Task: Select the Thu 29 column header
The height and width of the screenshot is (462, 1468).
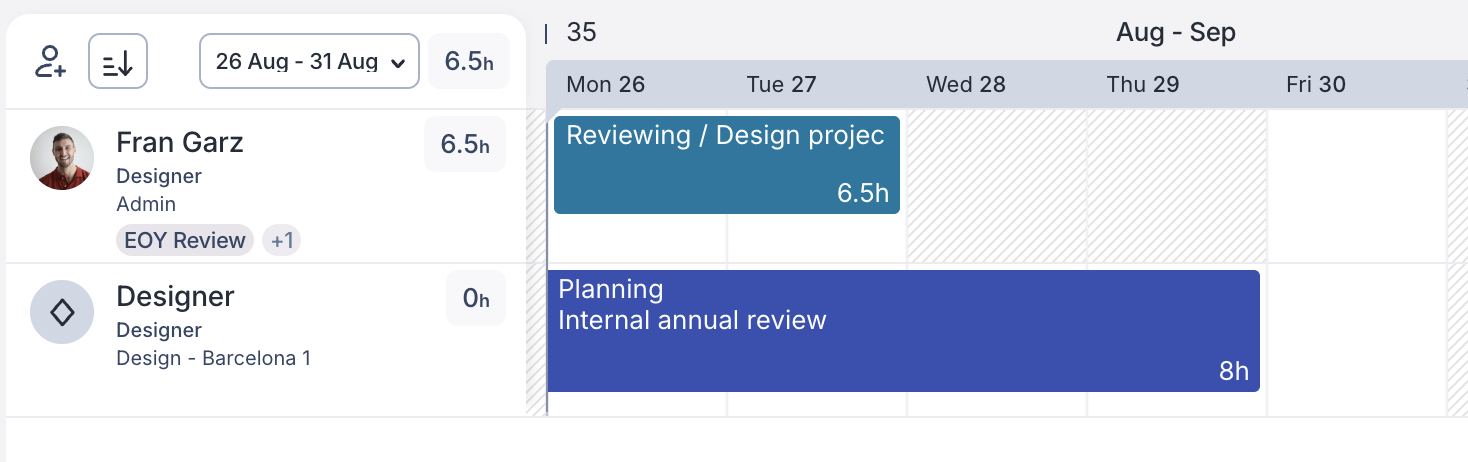Action: pyautogui.click(x=1143, y=85)
